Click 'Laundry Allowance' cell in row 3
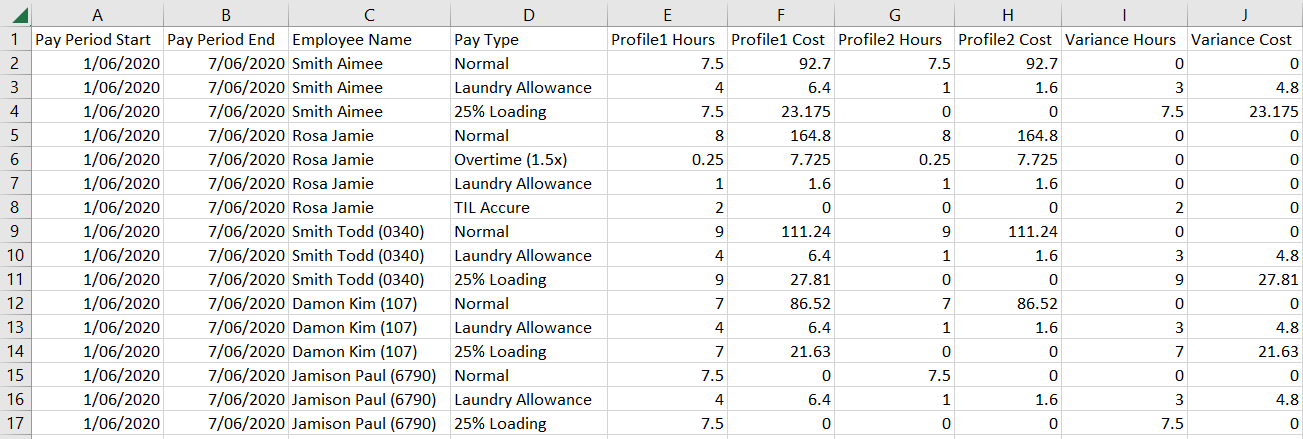This screenshot has height=439, width=1303. click(x=529, y=88)
